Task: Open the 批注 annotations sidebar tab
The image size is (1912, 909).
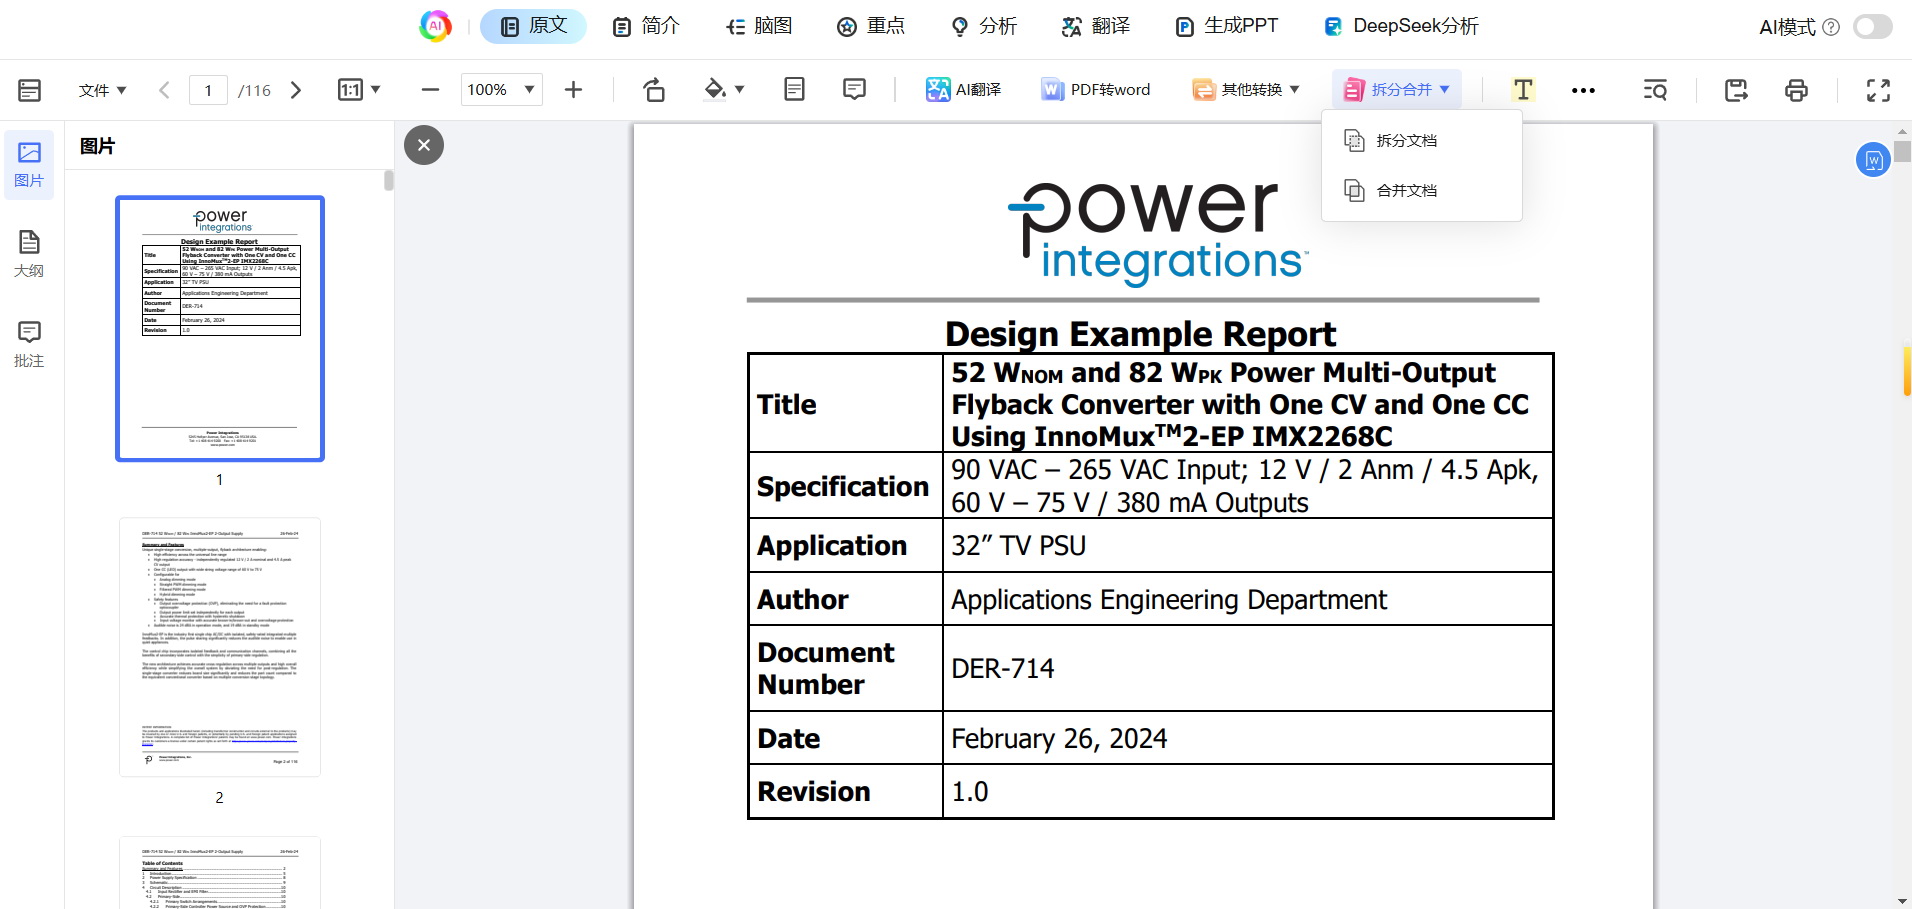Action: point(29,345)
